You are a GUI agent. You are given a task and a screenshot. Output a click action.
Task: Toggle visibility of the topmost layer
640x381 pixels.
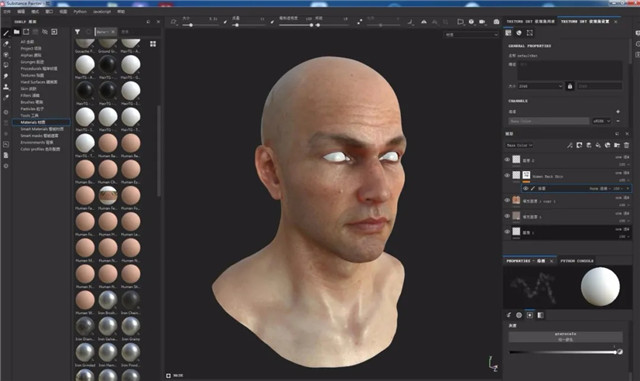tap(507, 160)
